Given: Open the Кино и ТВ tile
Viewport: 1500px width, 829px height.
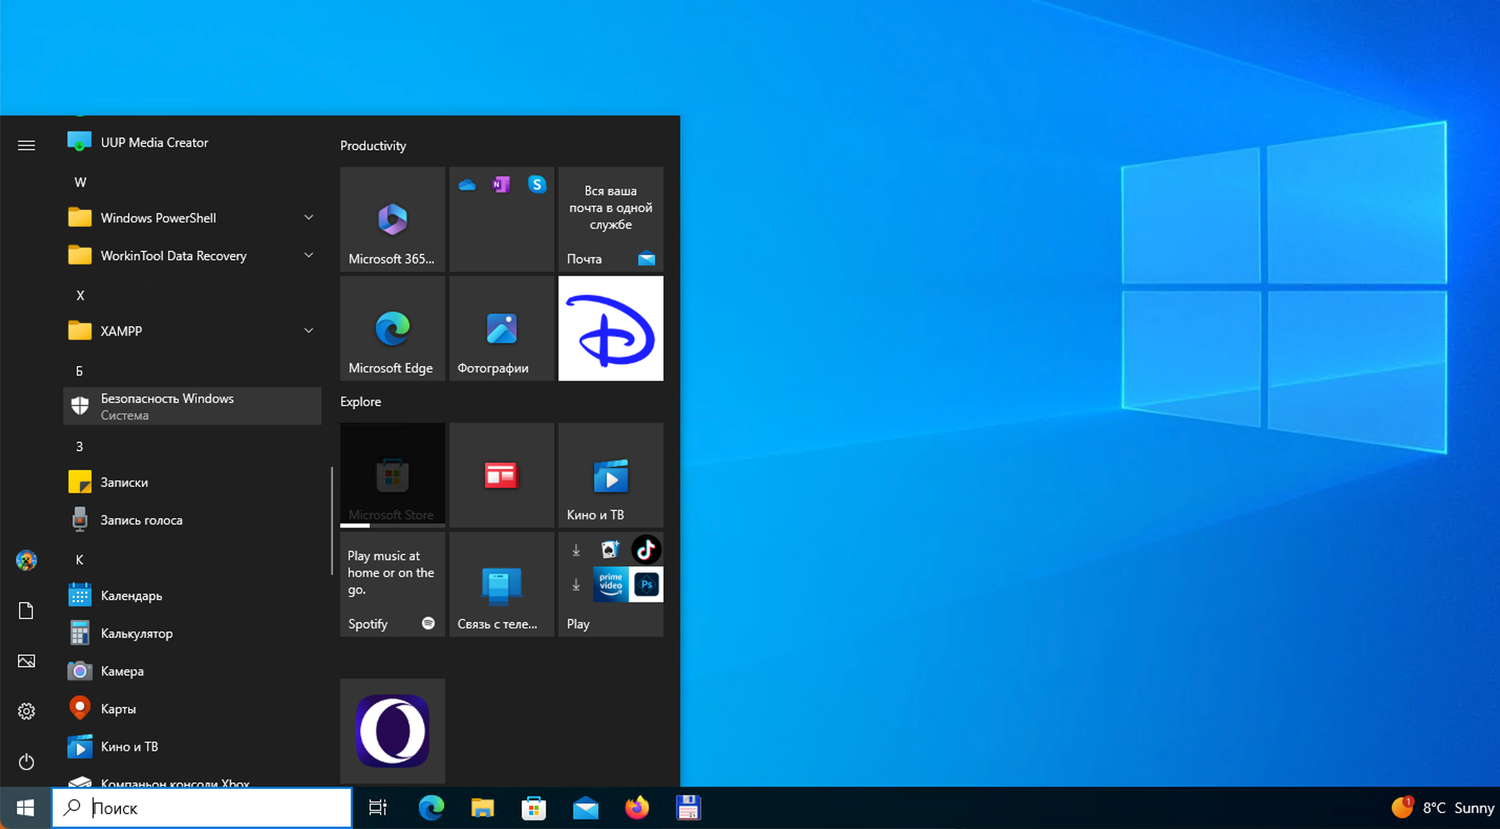Looking at the screenshot, I should point(611,475).
